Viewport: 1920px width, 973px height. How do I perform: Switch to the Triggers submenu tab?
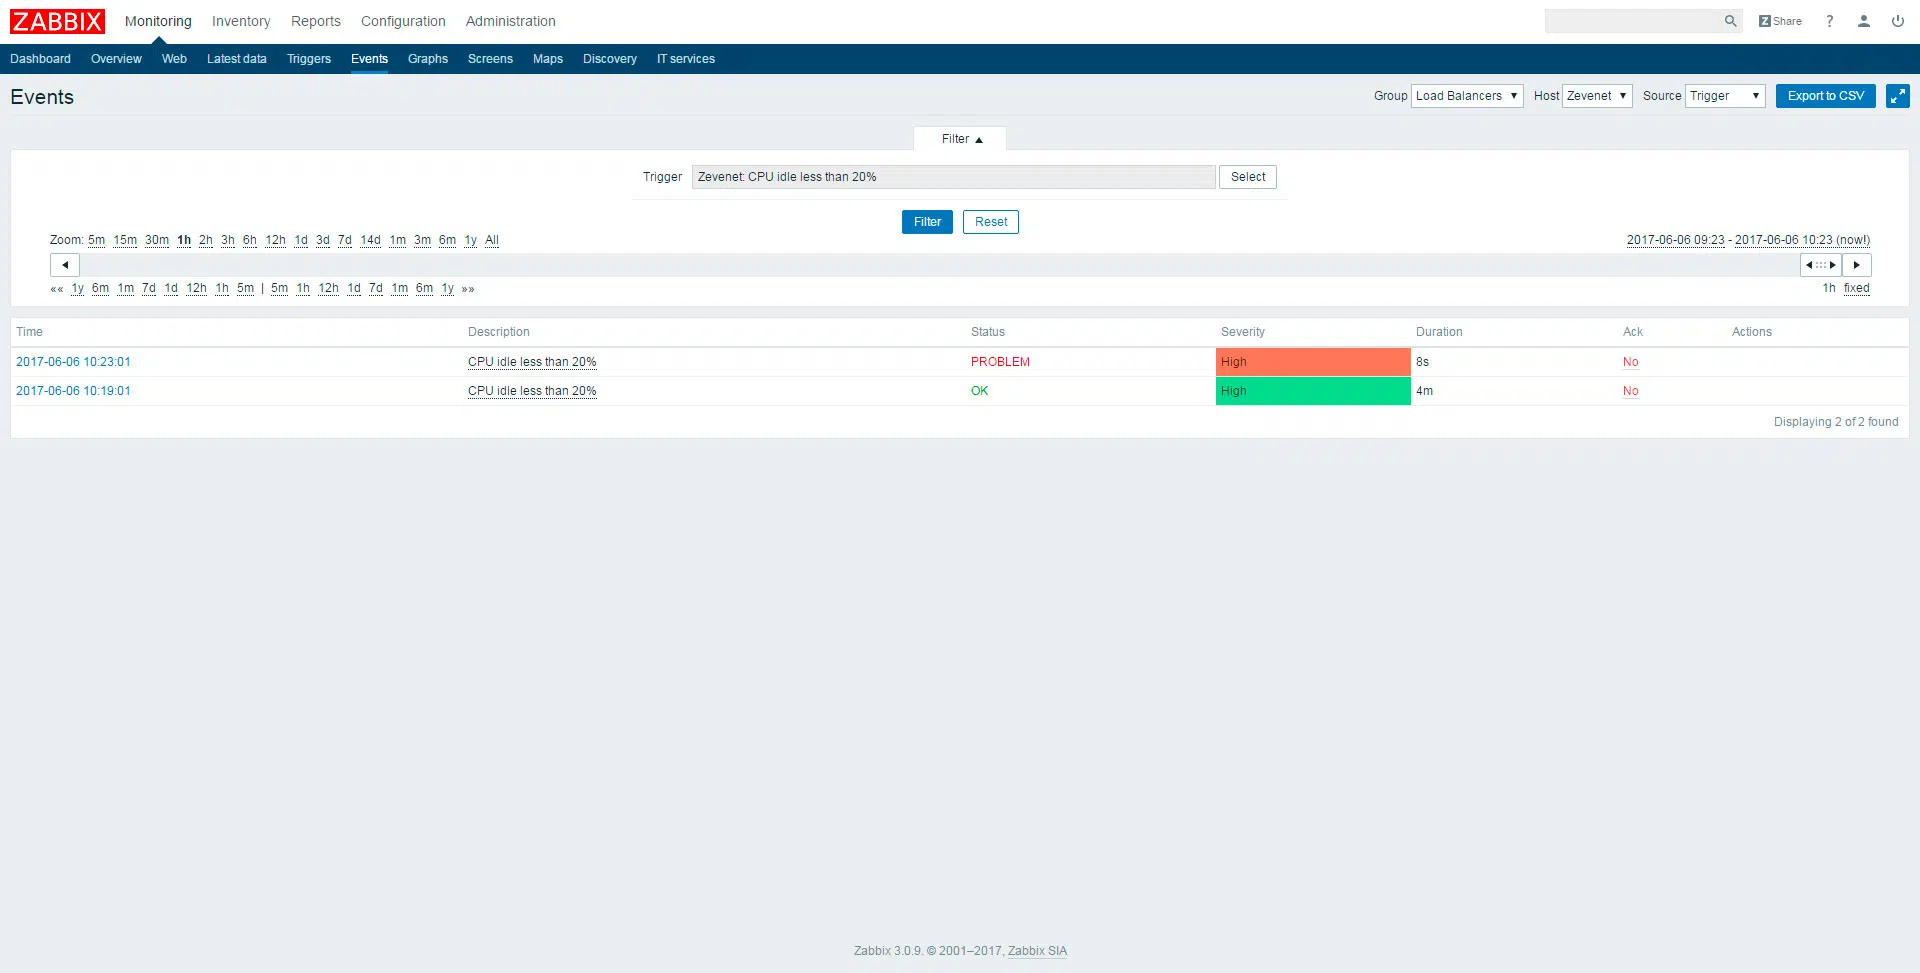coord(308,59)
